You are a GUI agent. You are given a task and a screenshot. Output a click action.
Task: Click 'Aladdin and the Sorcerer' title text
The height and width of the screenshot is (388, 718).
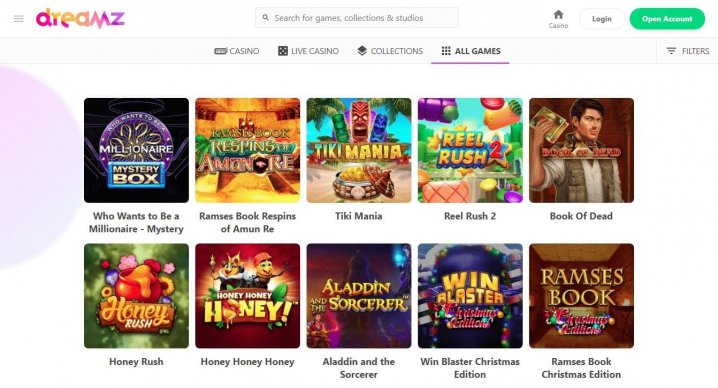coord(359,368)
